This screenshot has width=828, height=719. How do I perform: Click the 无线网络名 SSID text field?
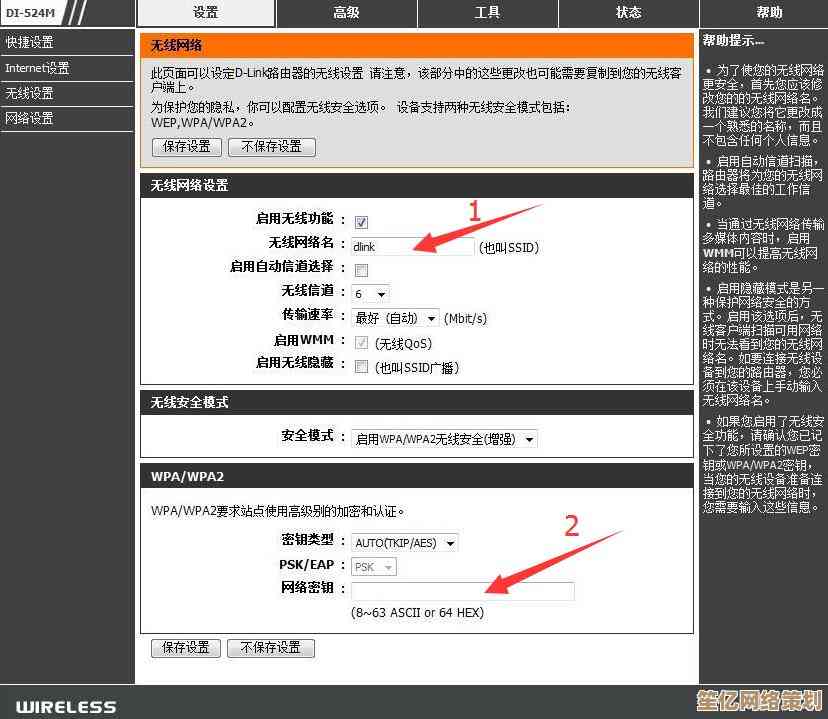click(412, 246)
